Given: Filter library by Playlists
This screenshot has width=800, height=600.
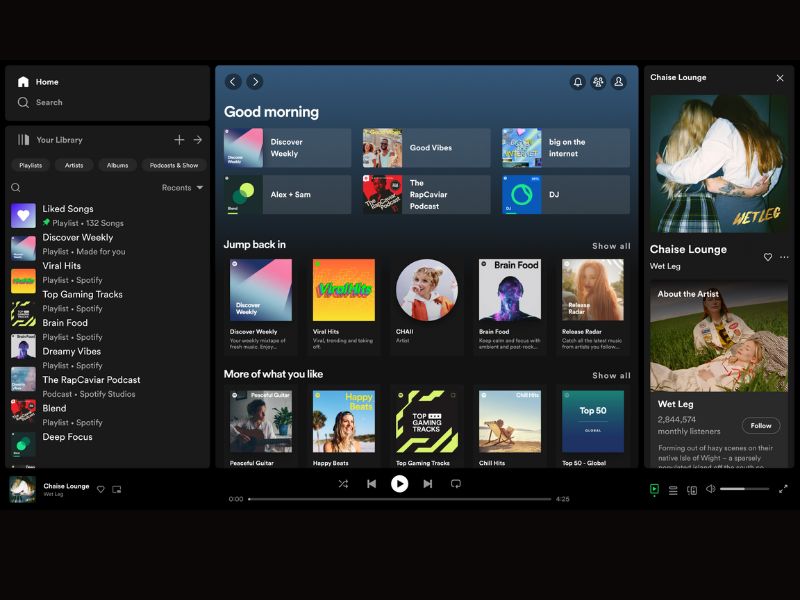Looking at the screenshot, I should pyautogui.click(x=31, y=165).
